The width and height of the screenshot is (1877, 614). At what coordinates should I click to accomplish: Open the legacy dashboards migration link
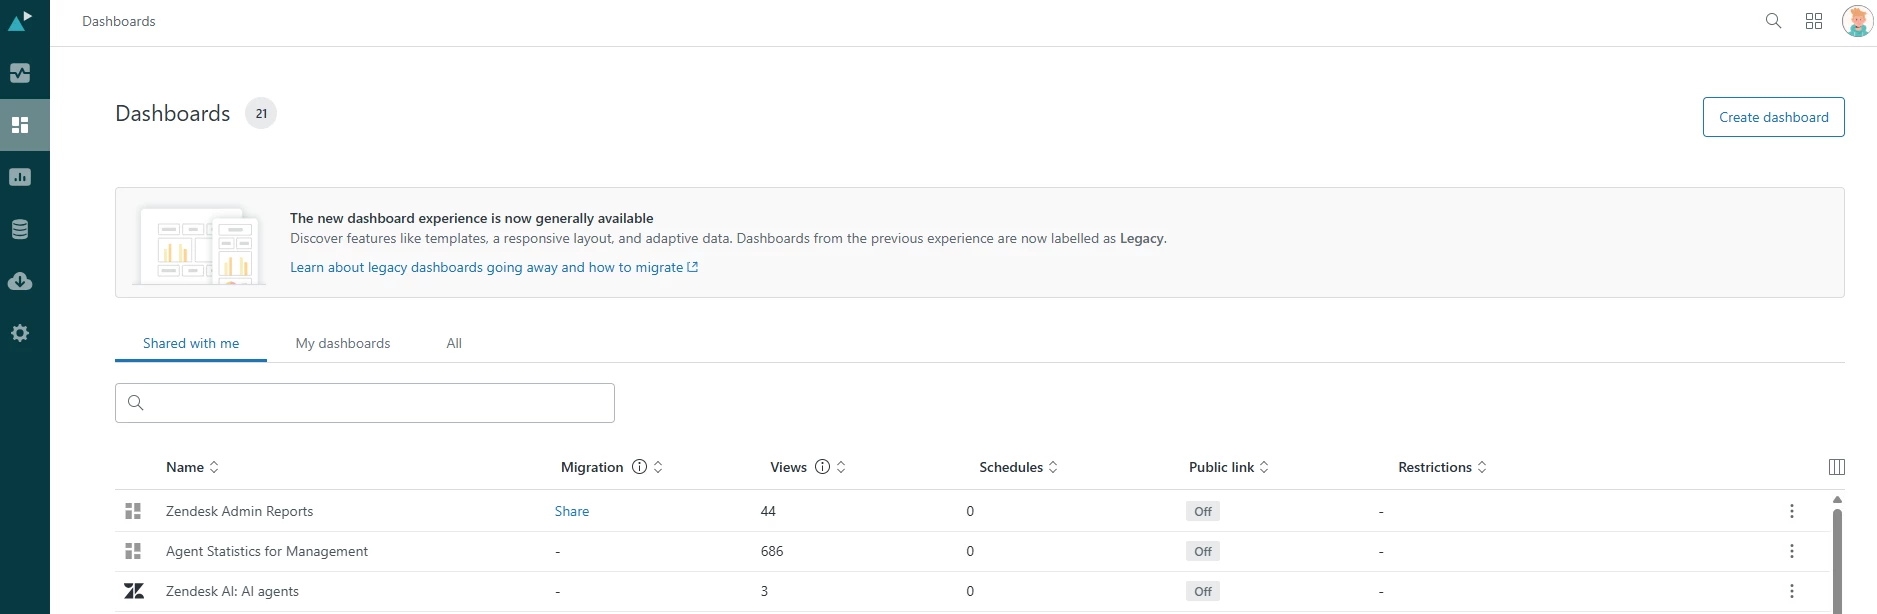click(494, 267)
